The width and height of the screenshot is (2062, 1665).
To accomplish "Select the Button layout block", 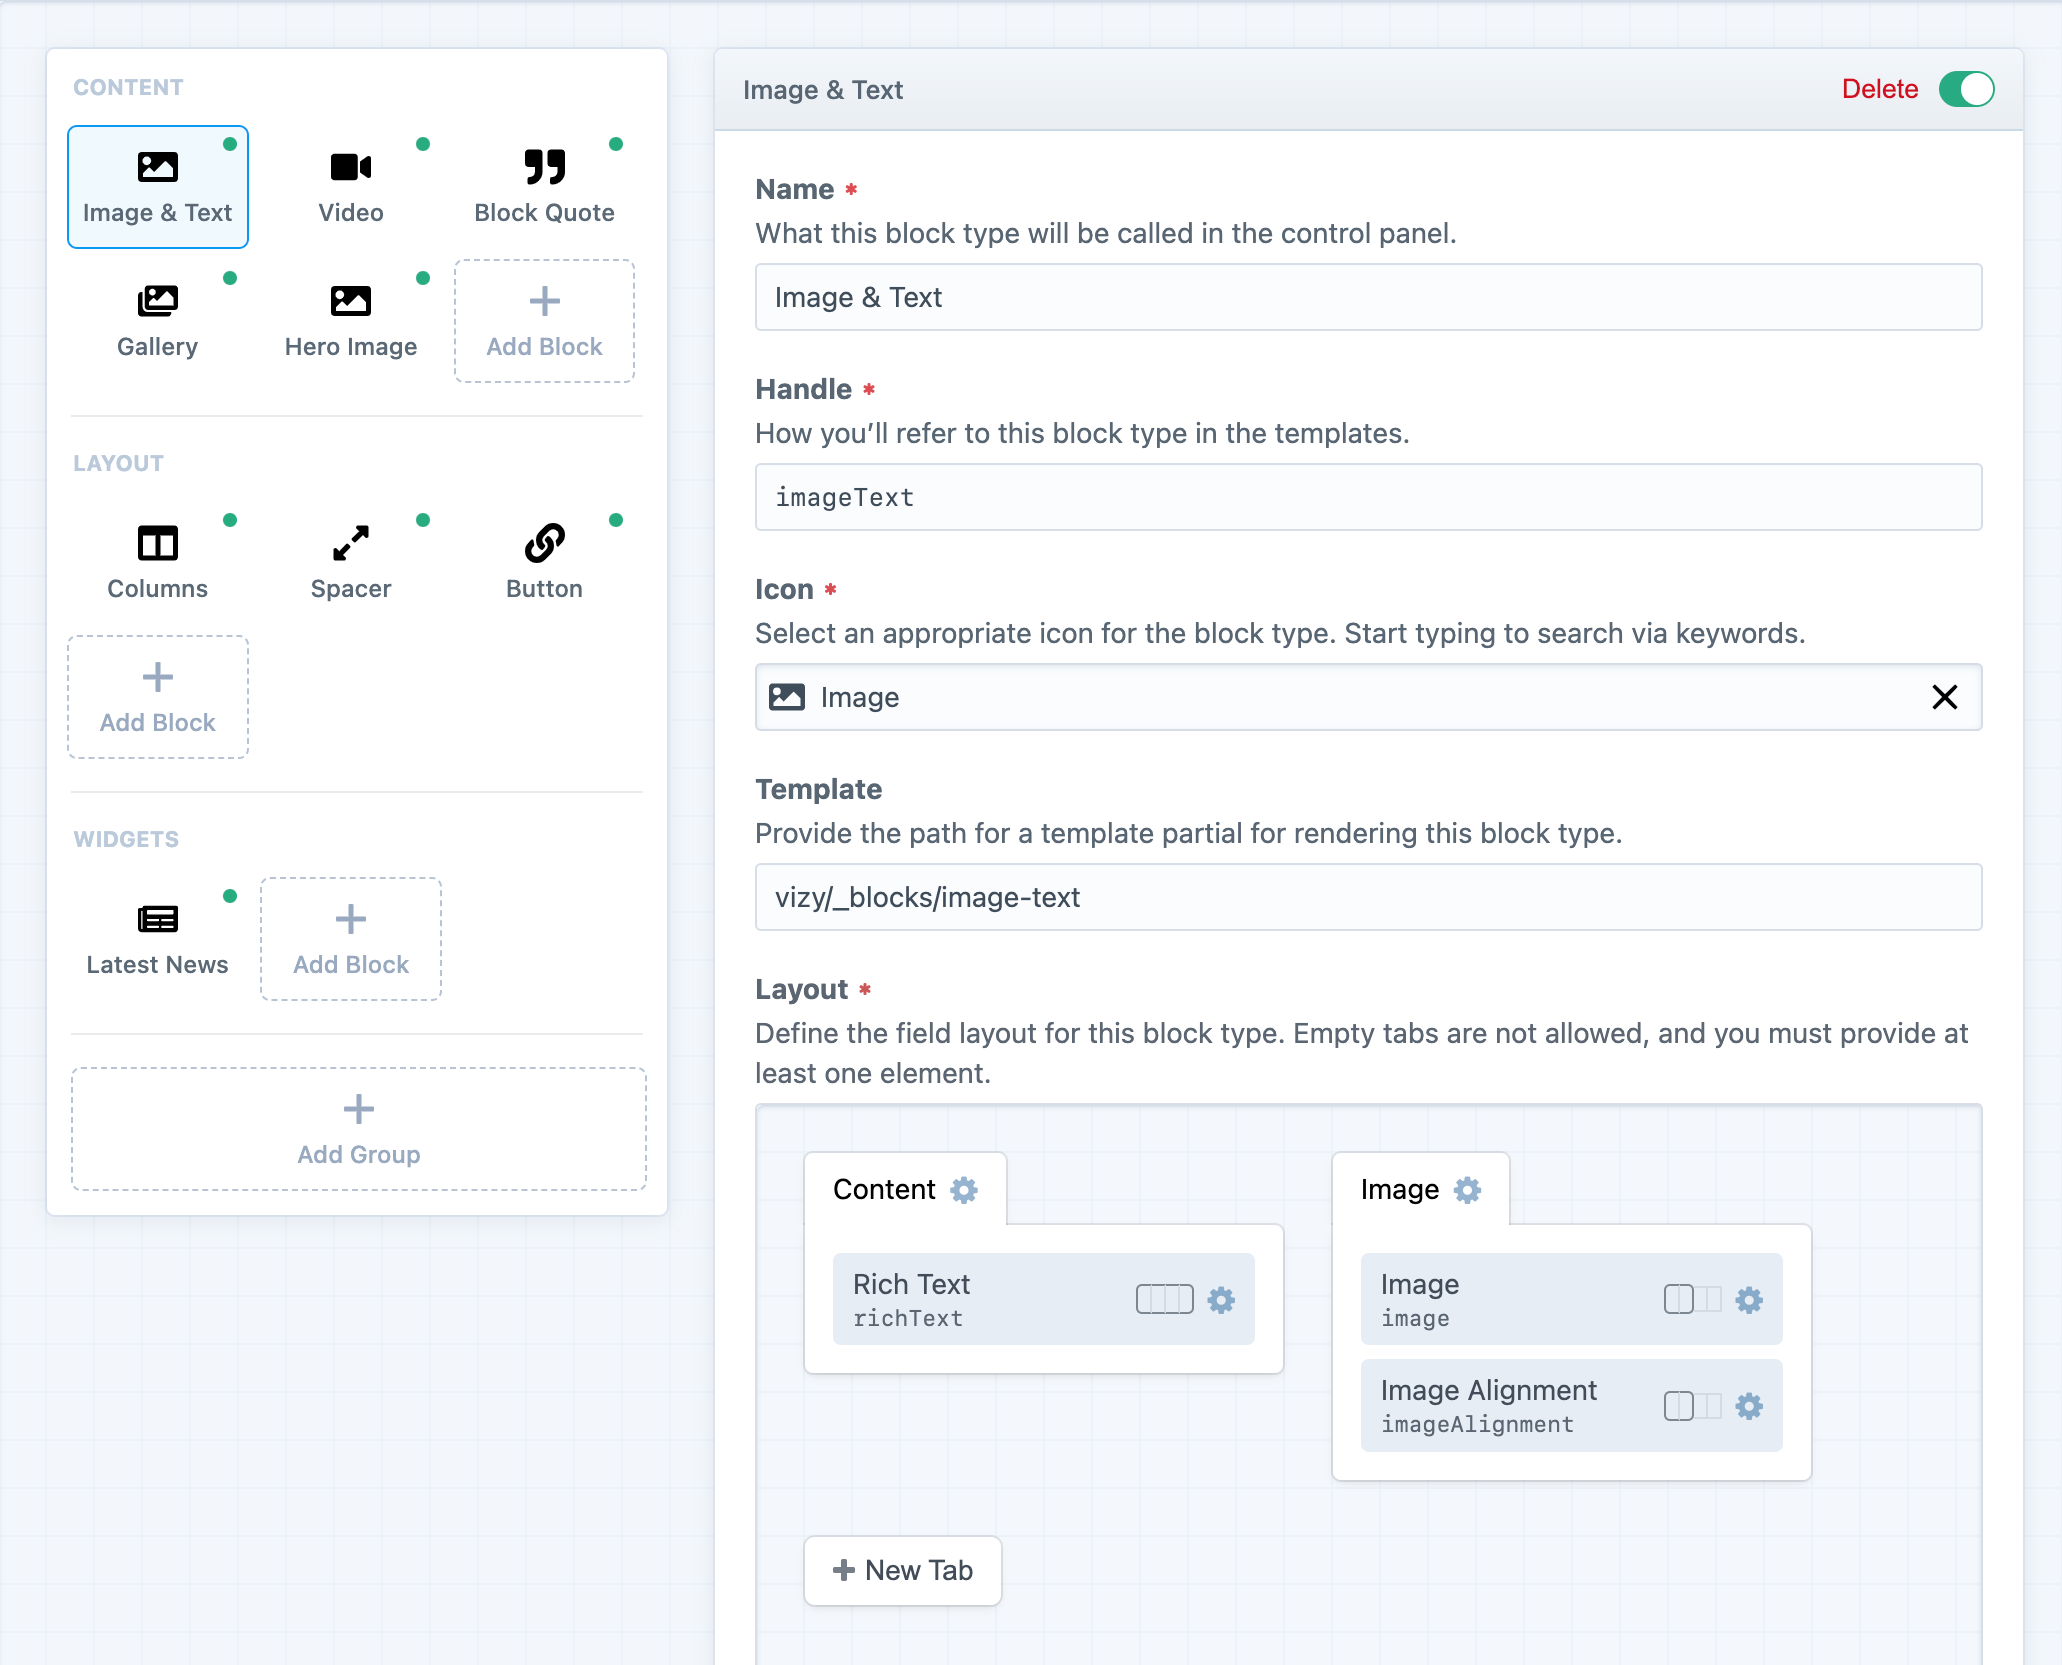I will point(544,563).
